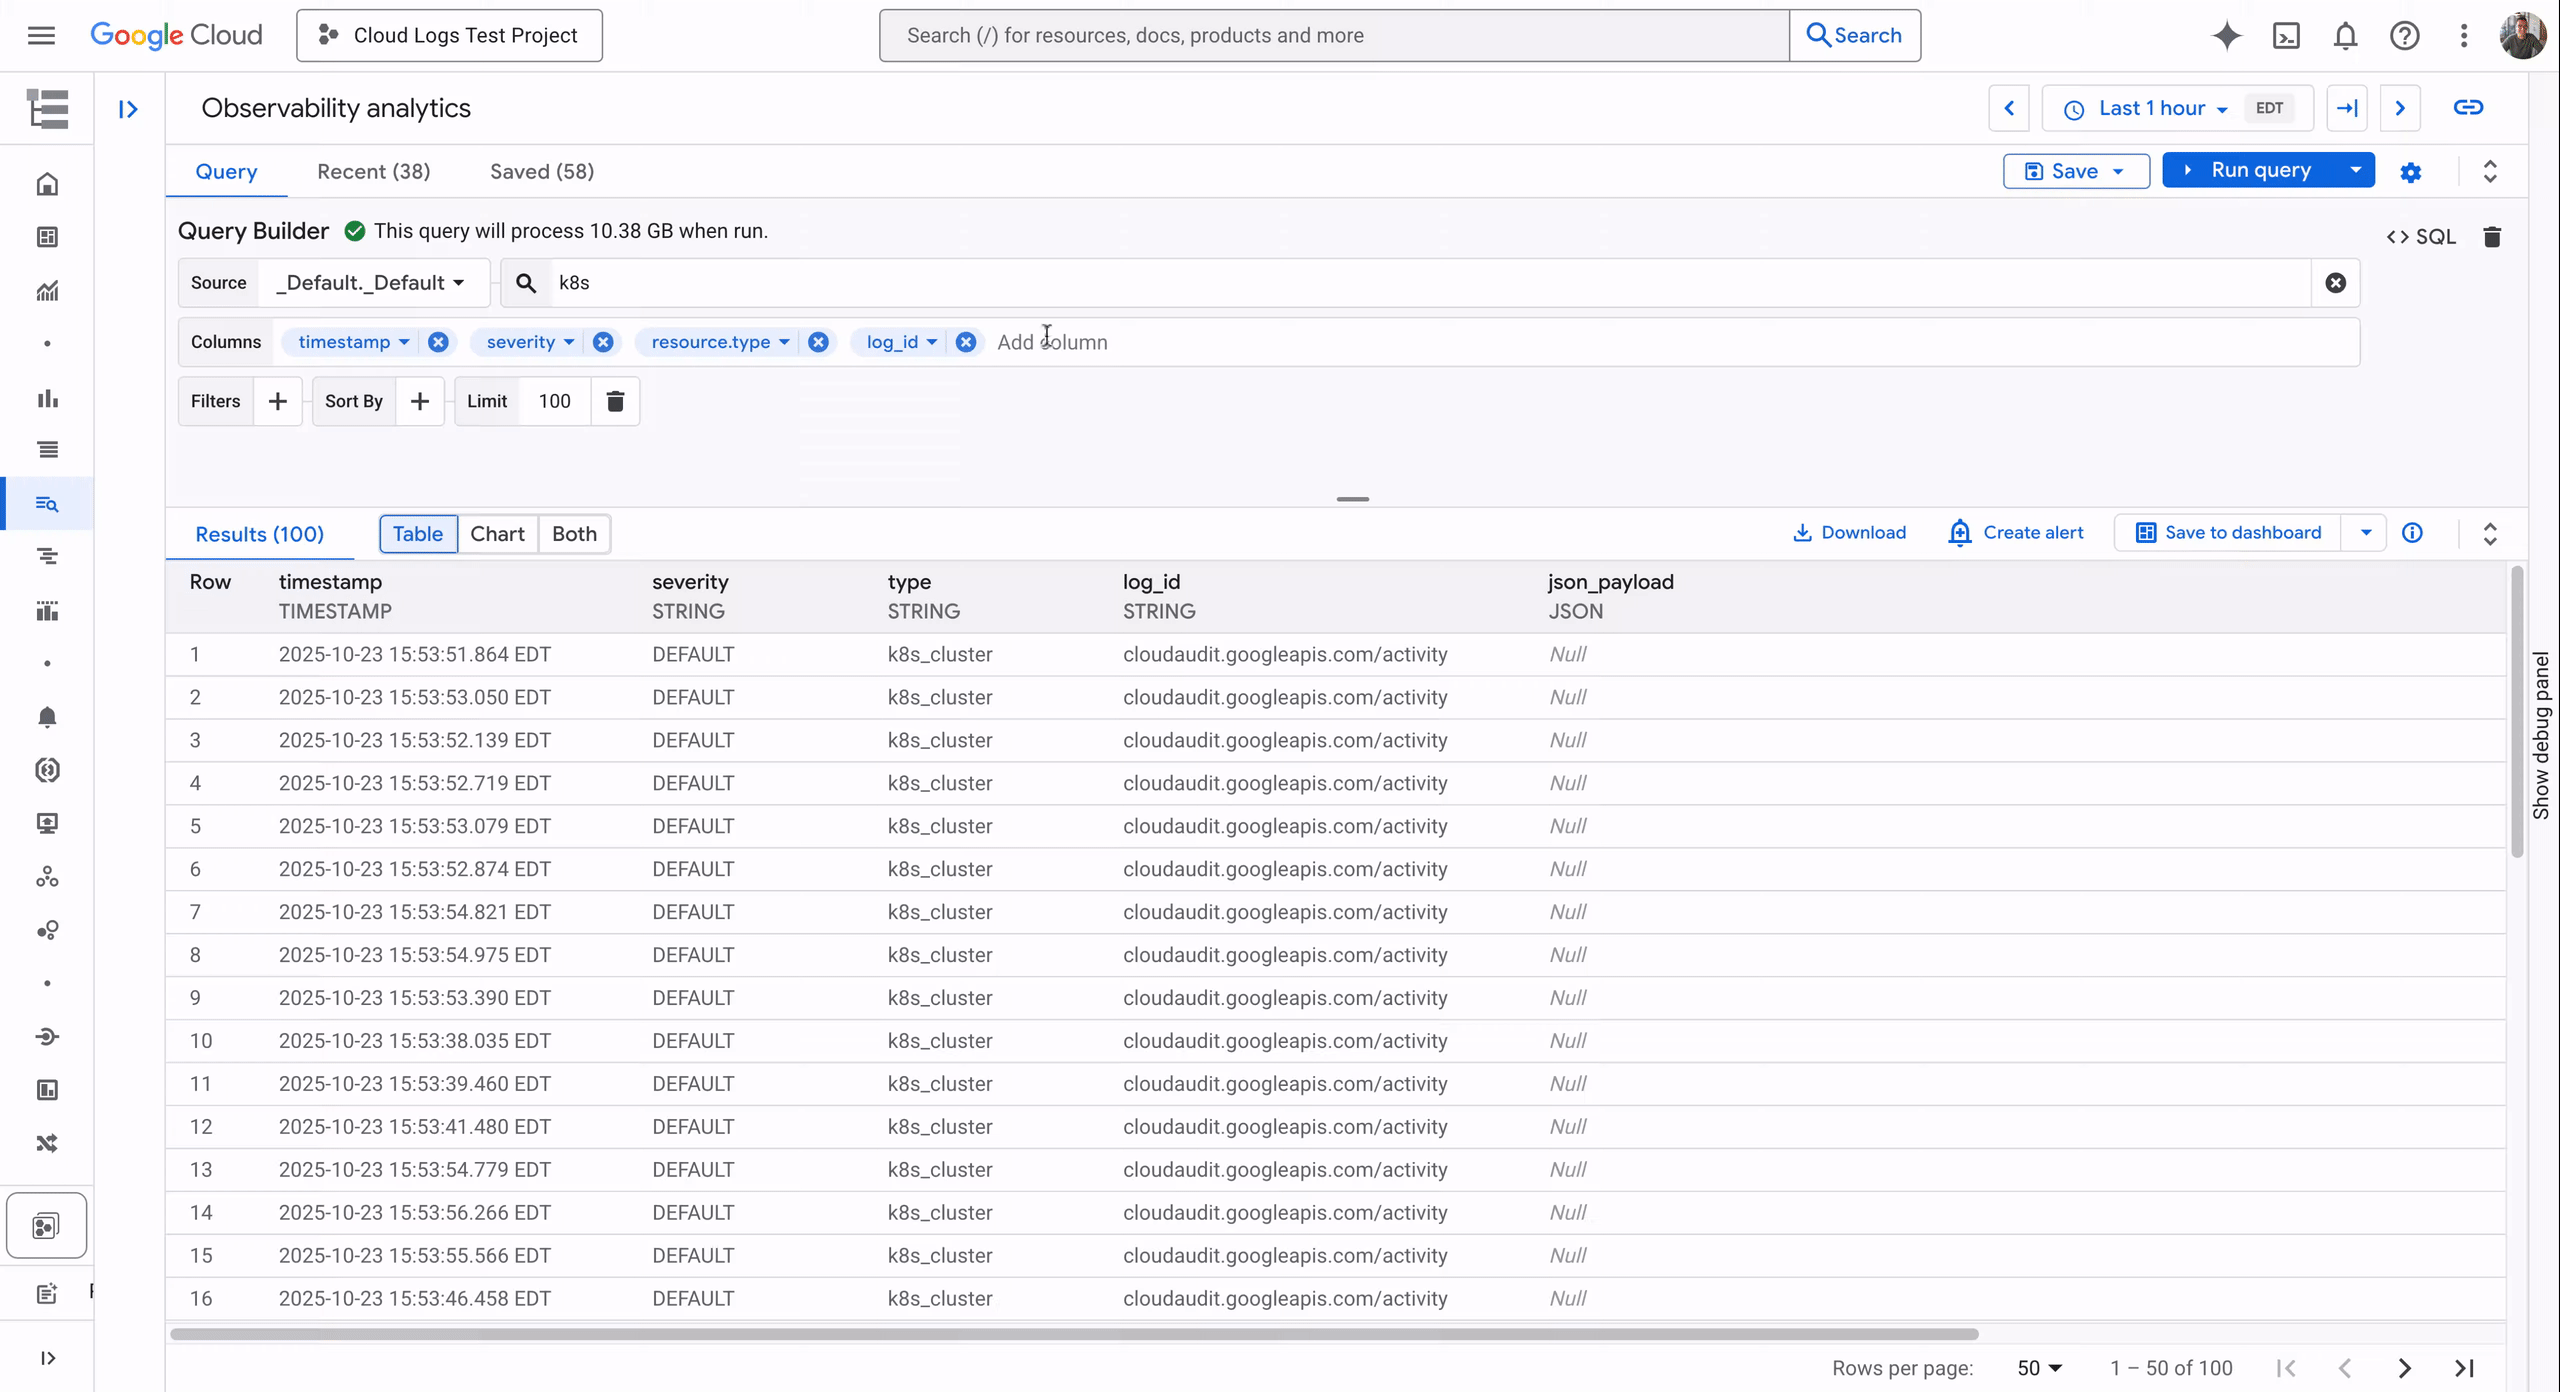Open the Saved (58) tab
Viewport: 2560px width, 1392px height.
coord(541,172)
